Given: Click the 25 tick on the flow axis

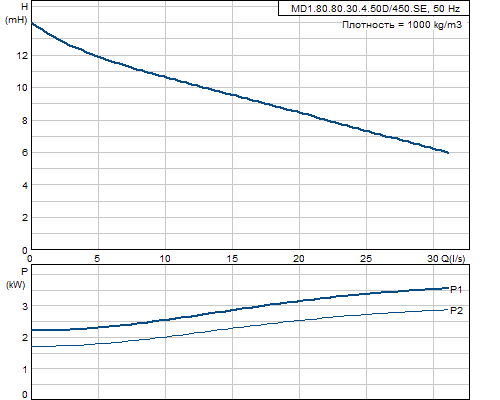Looking at the screenshot, I should coord(366,259).
